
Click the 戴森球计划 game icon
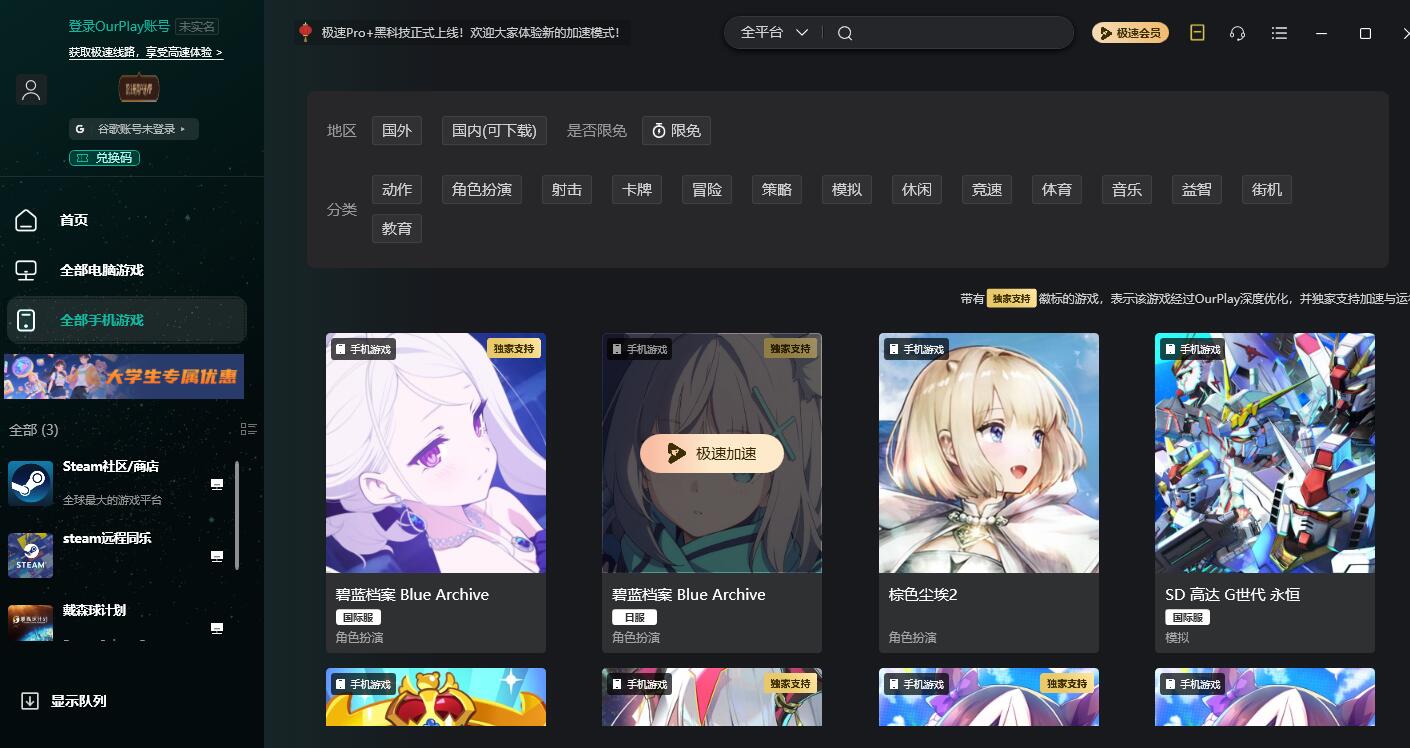tap(30, 622)
